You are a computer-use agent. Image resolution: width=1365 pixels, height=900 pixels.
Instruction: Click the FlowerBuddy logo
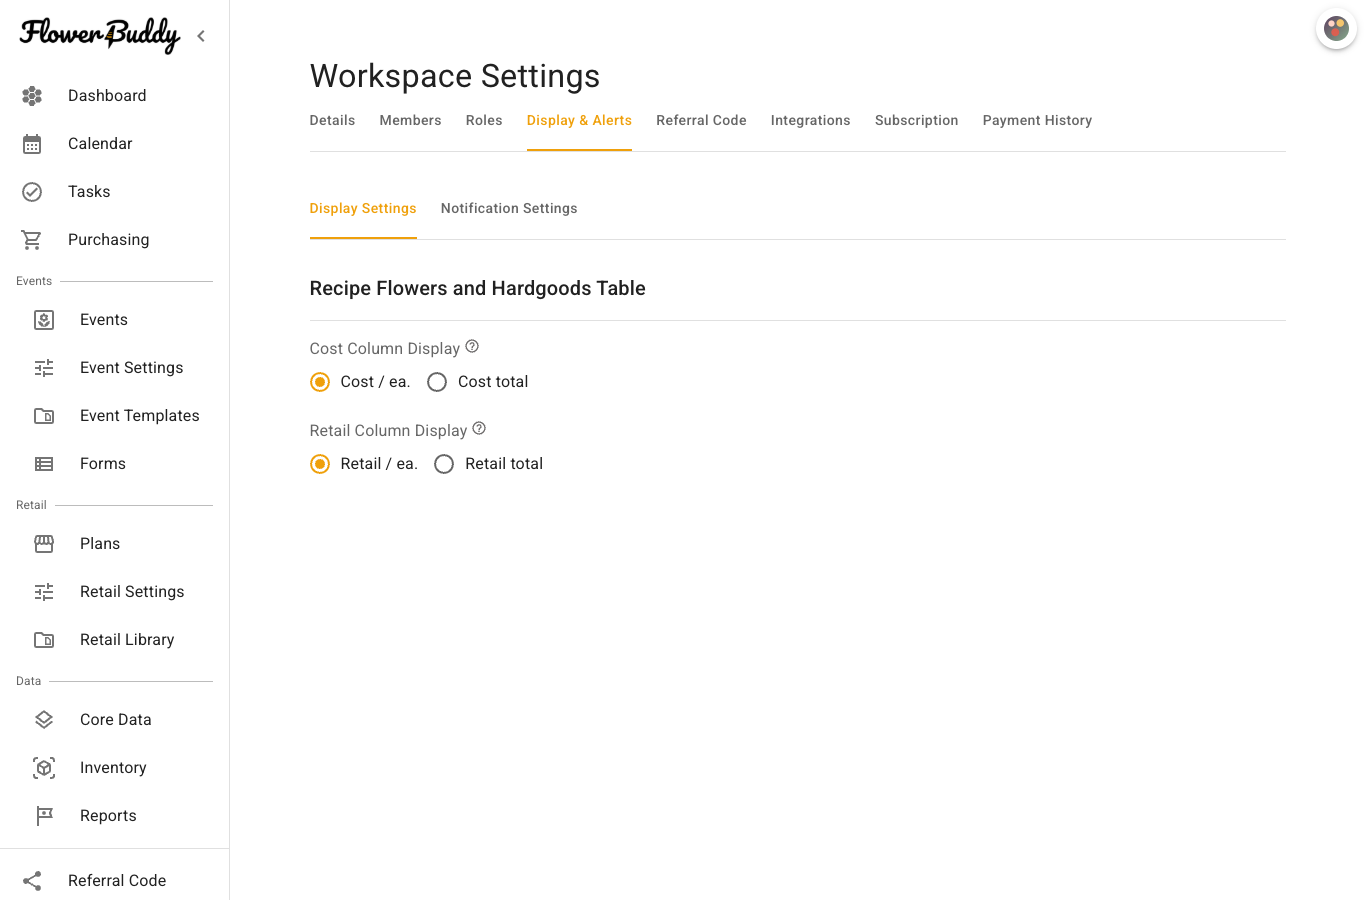[x=100, y=35]
